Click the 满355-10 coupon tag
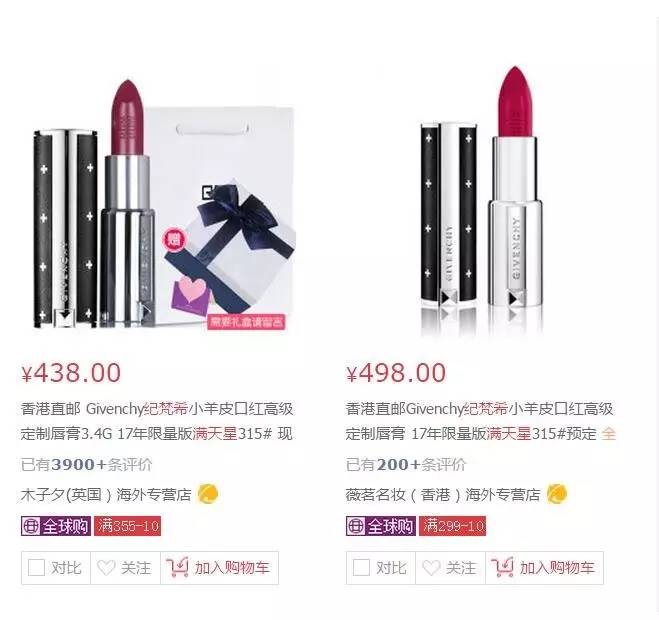 pyautogui.click(x=128, y=526)
